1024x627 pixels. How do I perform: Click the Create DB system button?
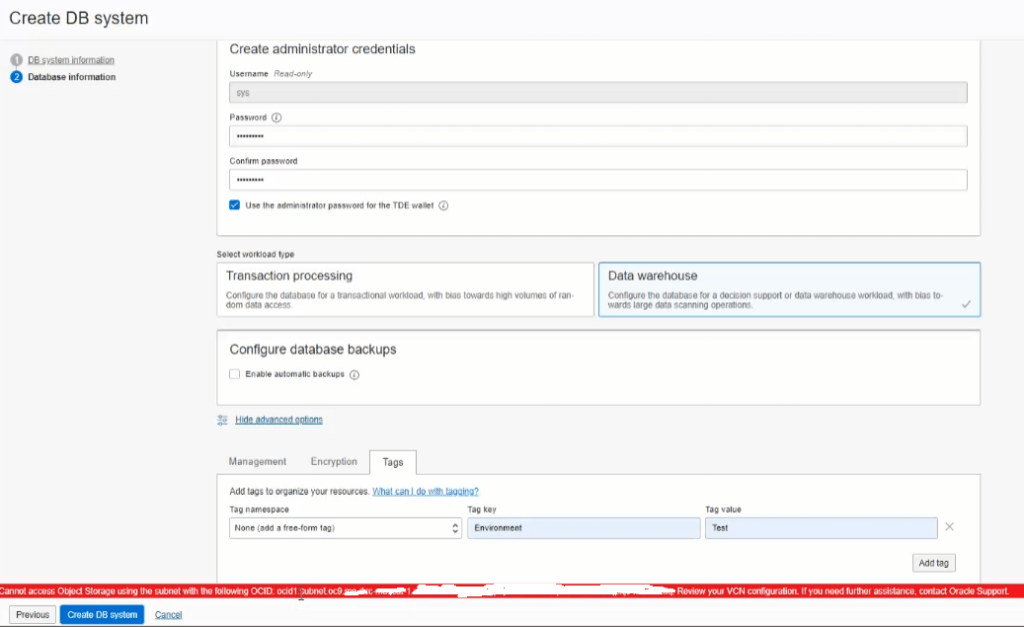point(102,615)
